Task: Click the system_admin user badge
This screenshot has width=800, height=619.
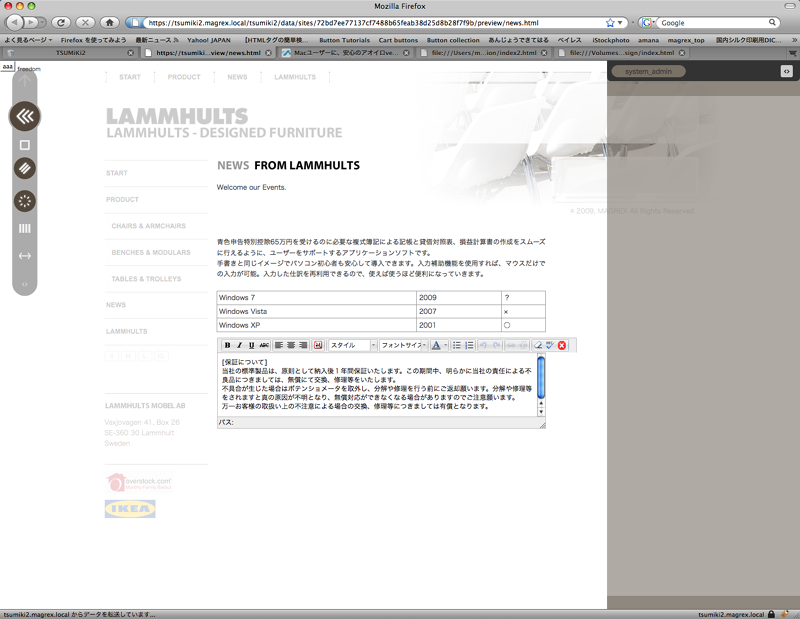Action: (x=648, y=71)
